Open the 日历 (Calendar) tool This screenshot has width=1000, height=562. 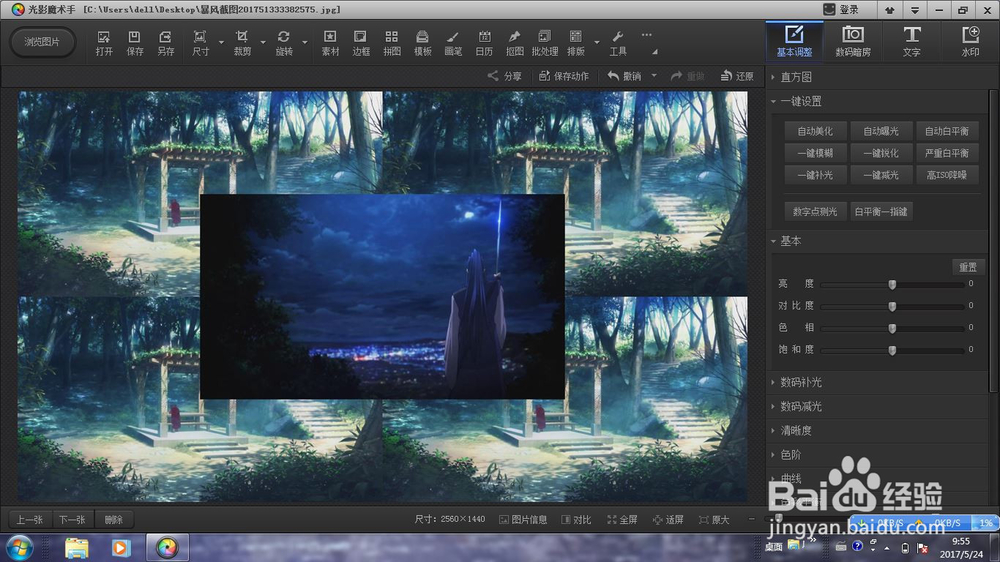click(x=484, y=43)
